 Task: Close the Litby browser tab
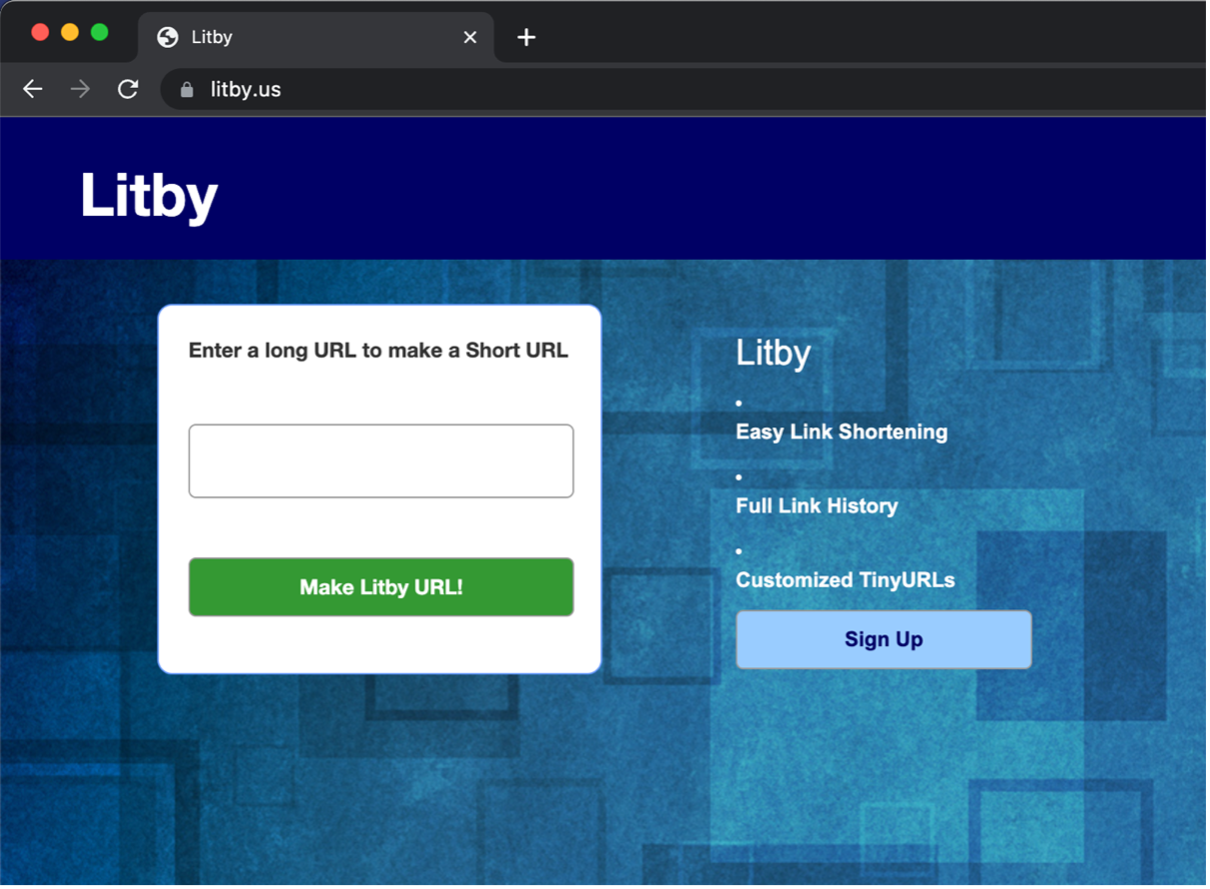470,37
